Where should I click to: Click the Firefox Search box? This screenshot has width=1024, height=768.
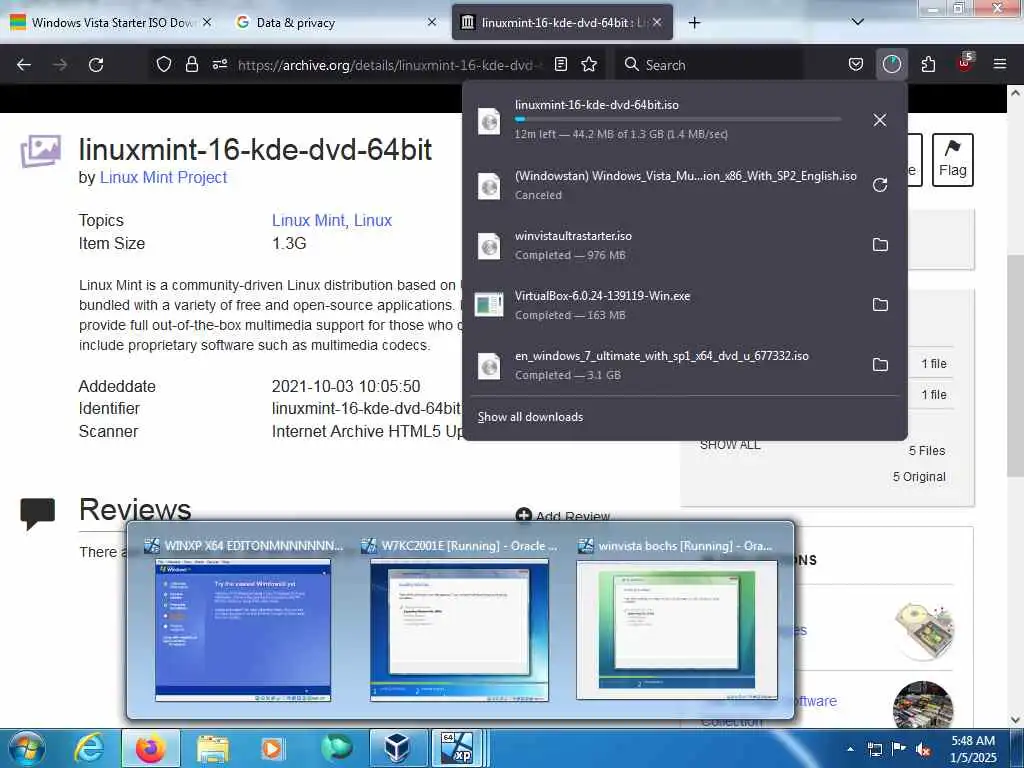point(709,65)
